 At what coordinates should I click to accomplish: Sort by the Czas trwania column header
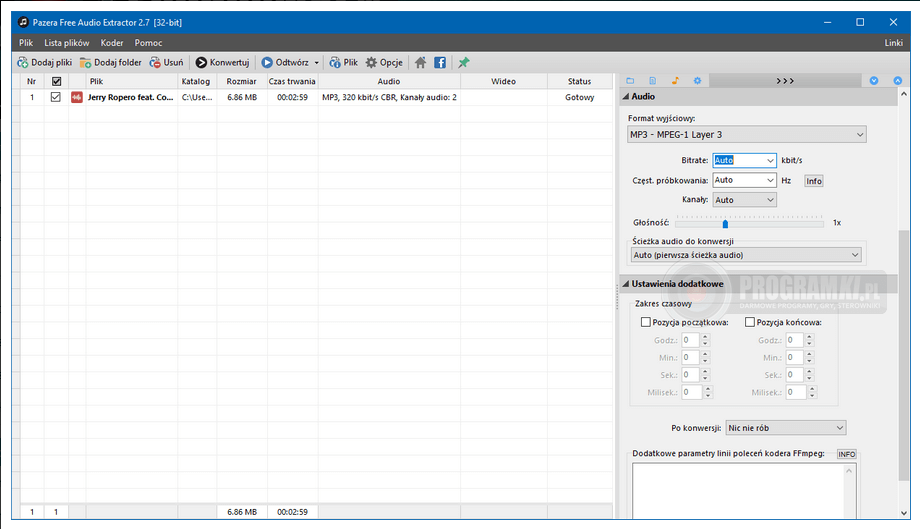292,82
